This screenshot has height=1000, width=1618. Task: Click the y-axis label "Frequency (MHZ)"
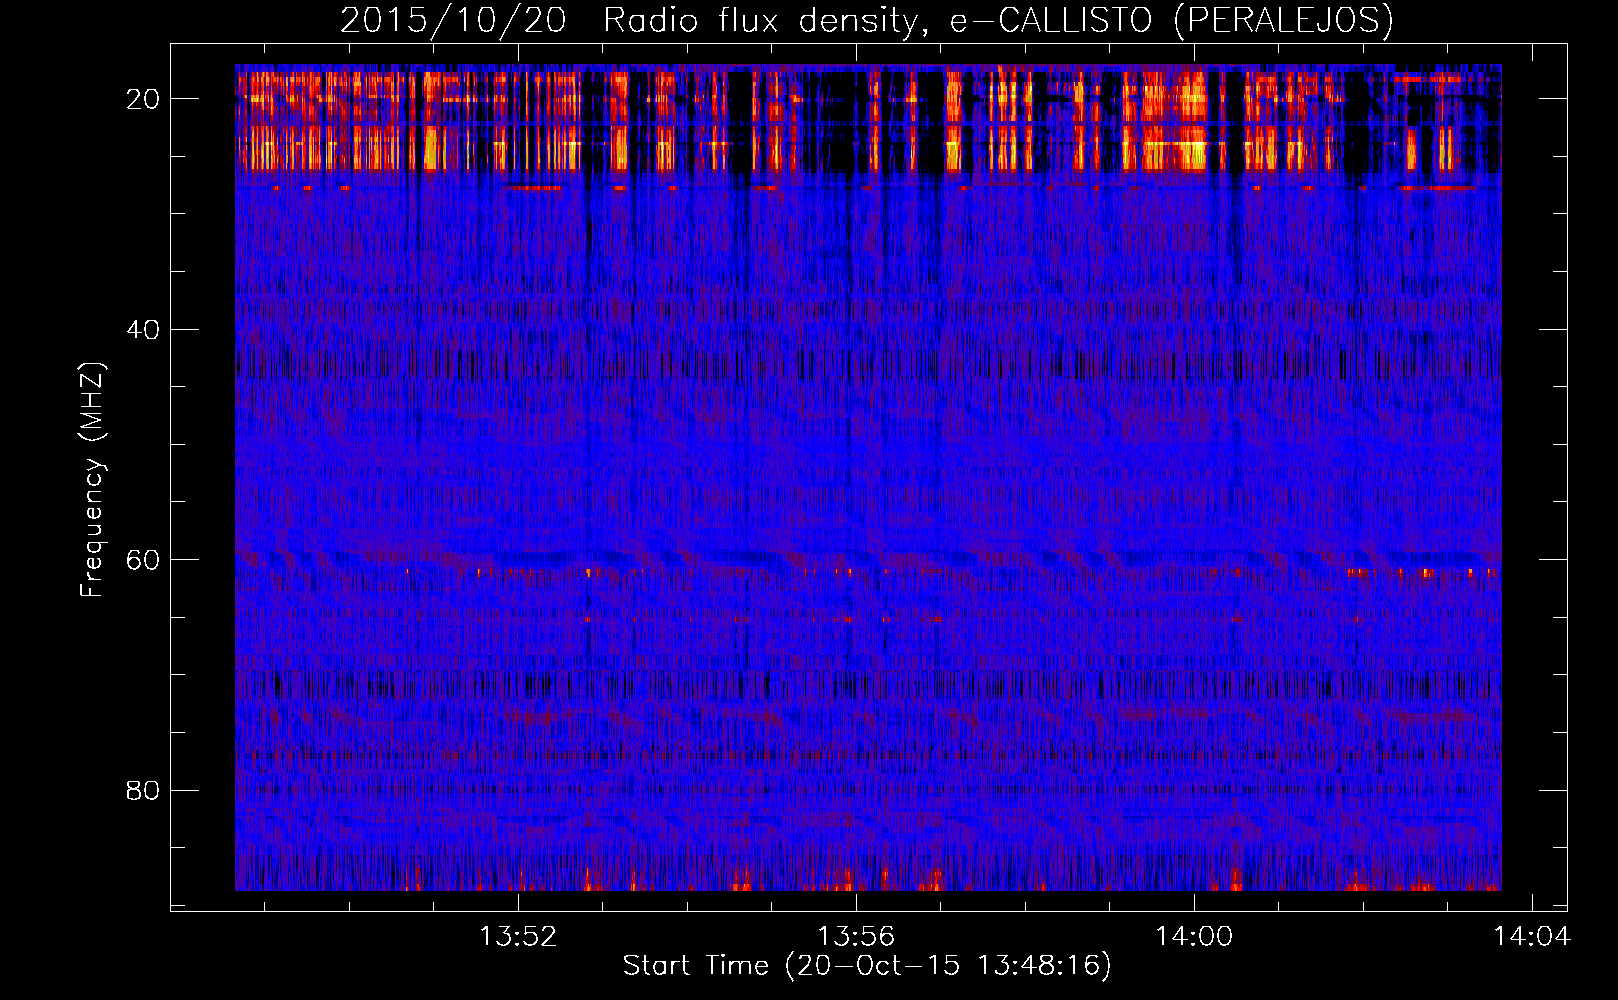point(92,480)
